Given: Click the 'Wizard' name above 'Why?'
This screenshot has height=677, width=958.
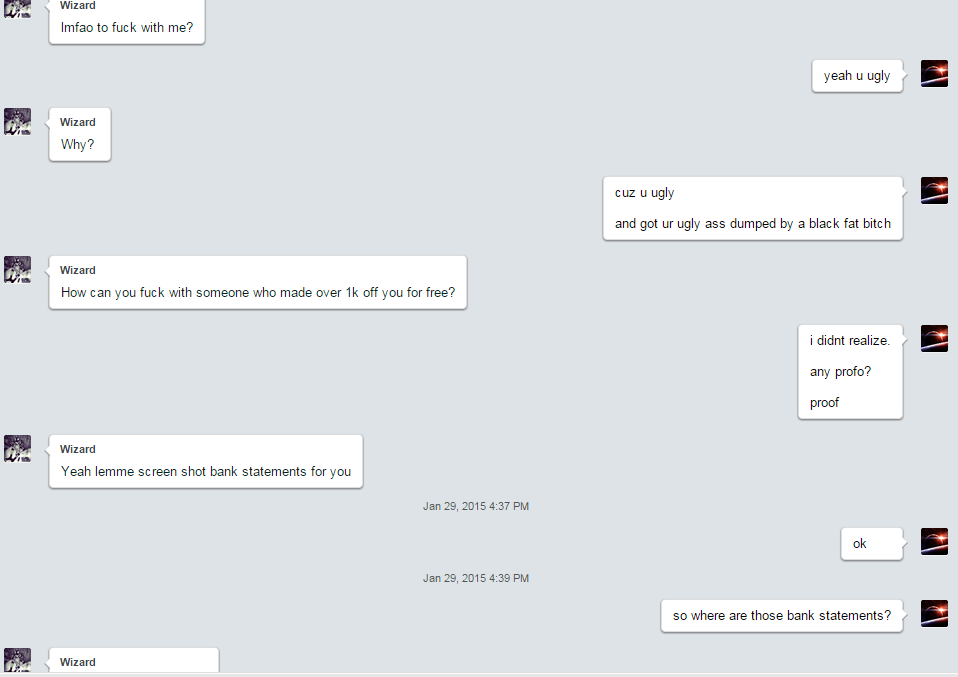Looking at the screenshot, I should pyautogui.click(x=78, y=122).
